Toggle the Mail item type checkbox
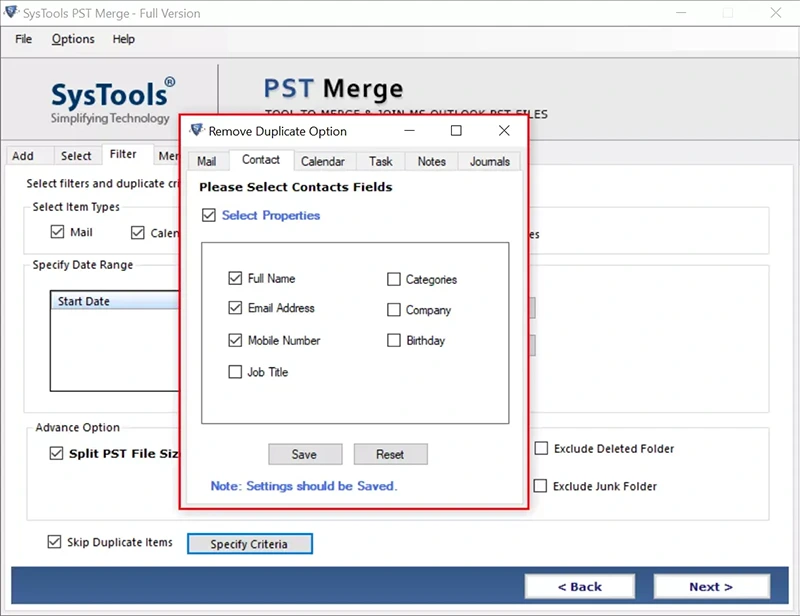800x616 pixels. (57, 232)
